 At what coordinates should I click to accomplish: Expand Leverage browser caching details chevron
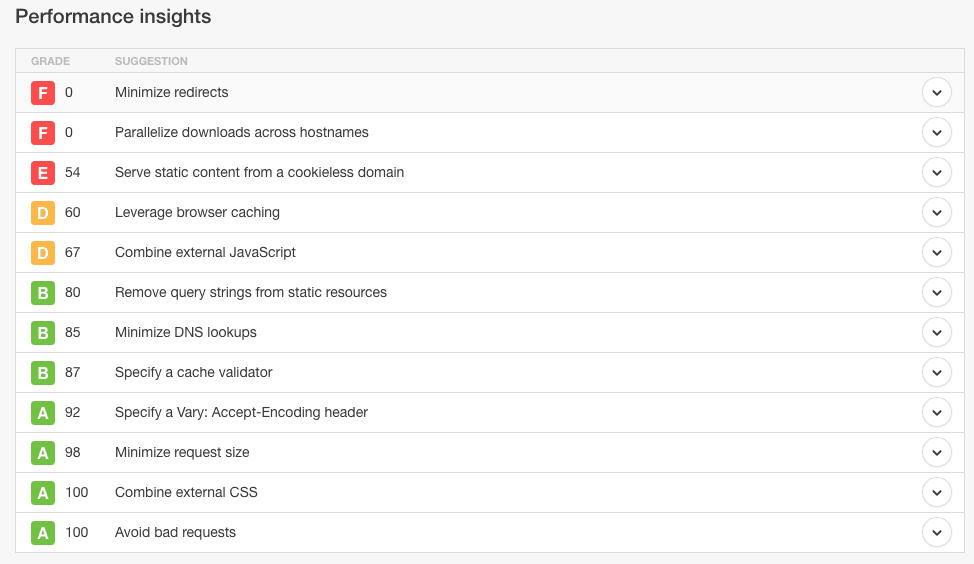936,212
